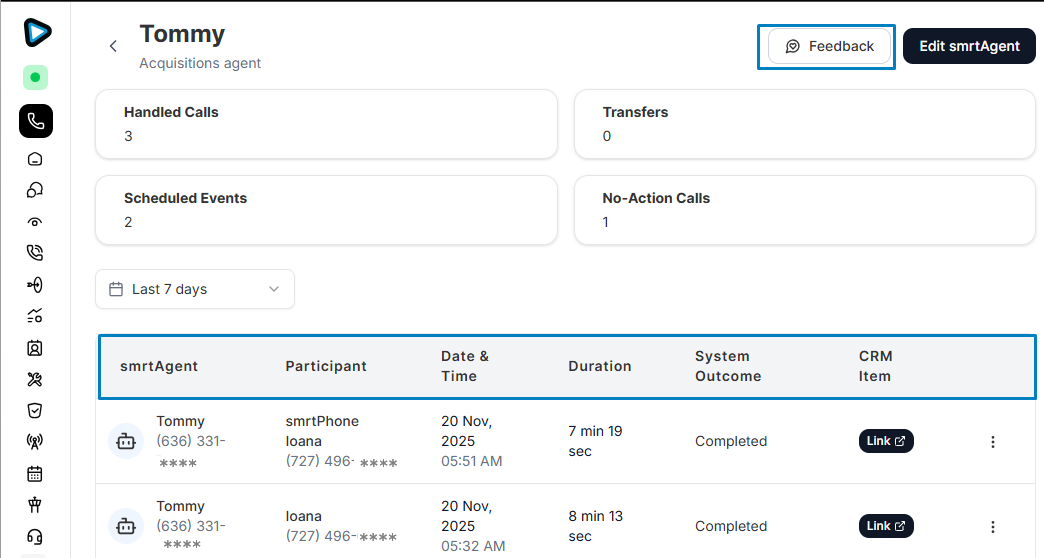Go back using the left chevron arrow

point(113,46)
